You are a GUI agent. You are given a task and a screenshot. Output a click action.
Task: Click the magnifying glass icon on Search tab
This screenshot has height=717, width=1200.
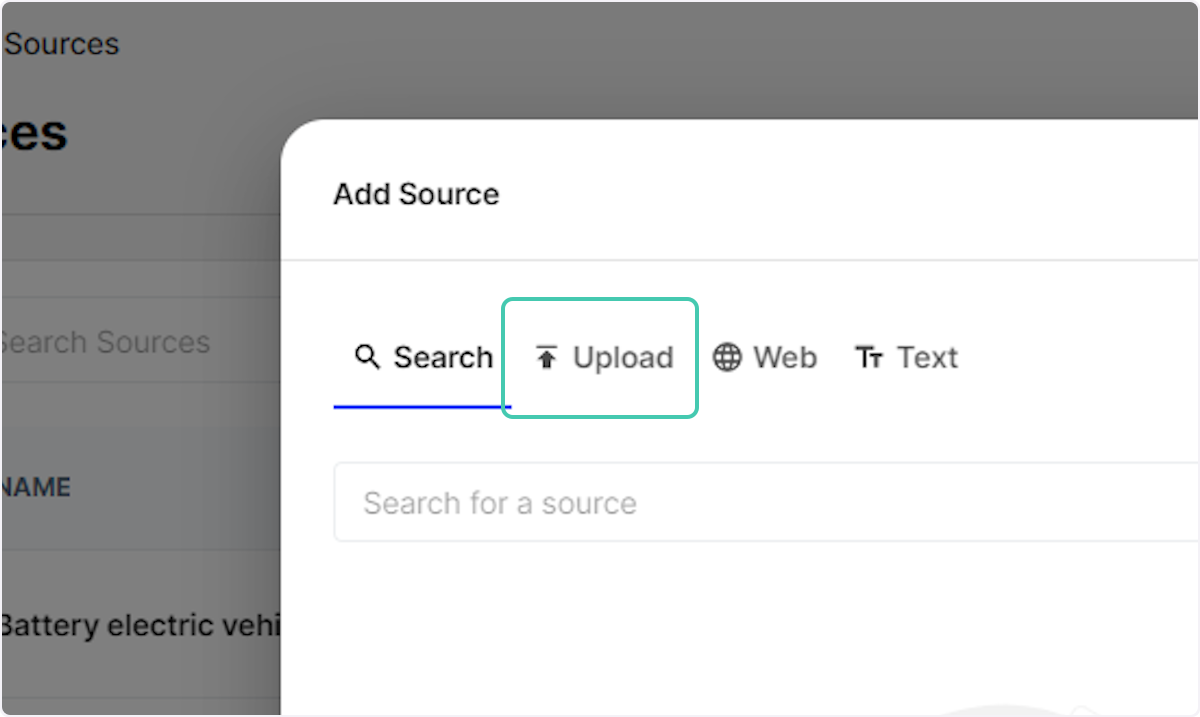366,356
